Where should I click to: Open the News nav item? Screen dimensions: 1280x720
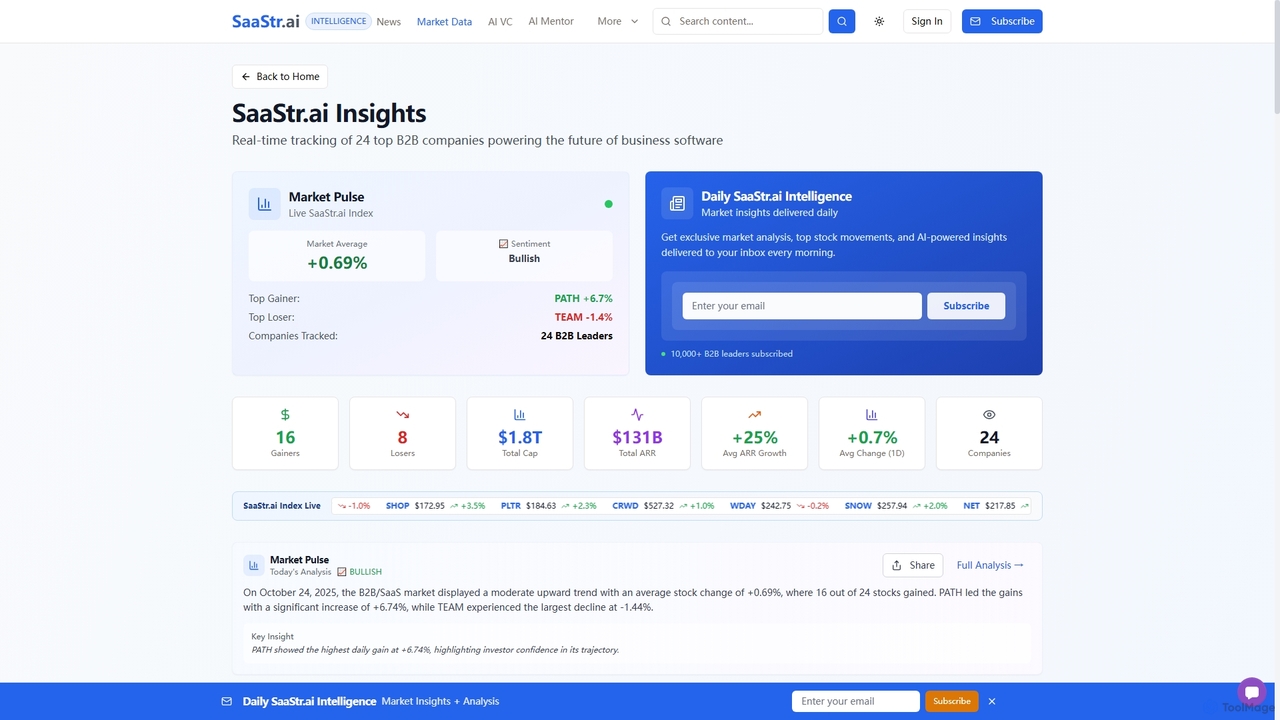(389, 21)
